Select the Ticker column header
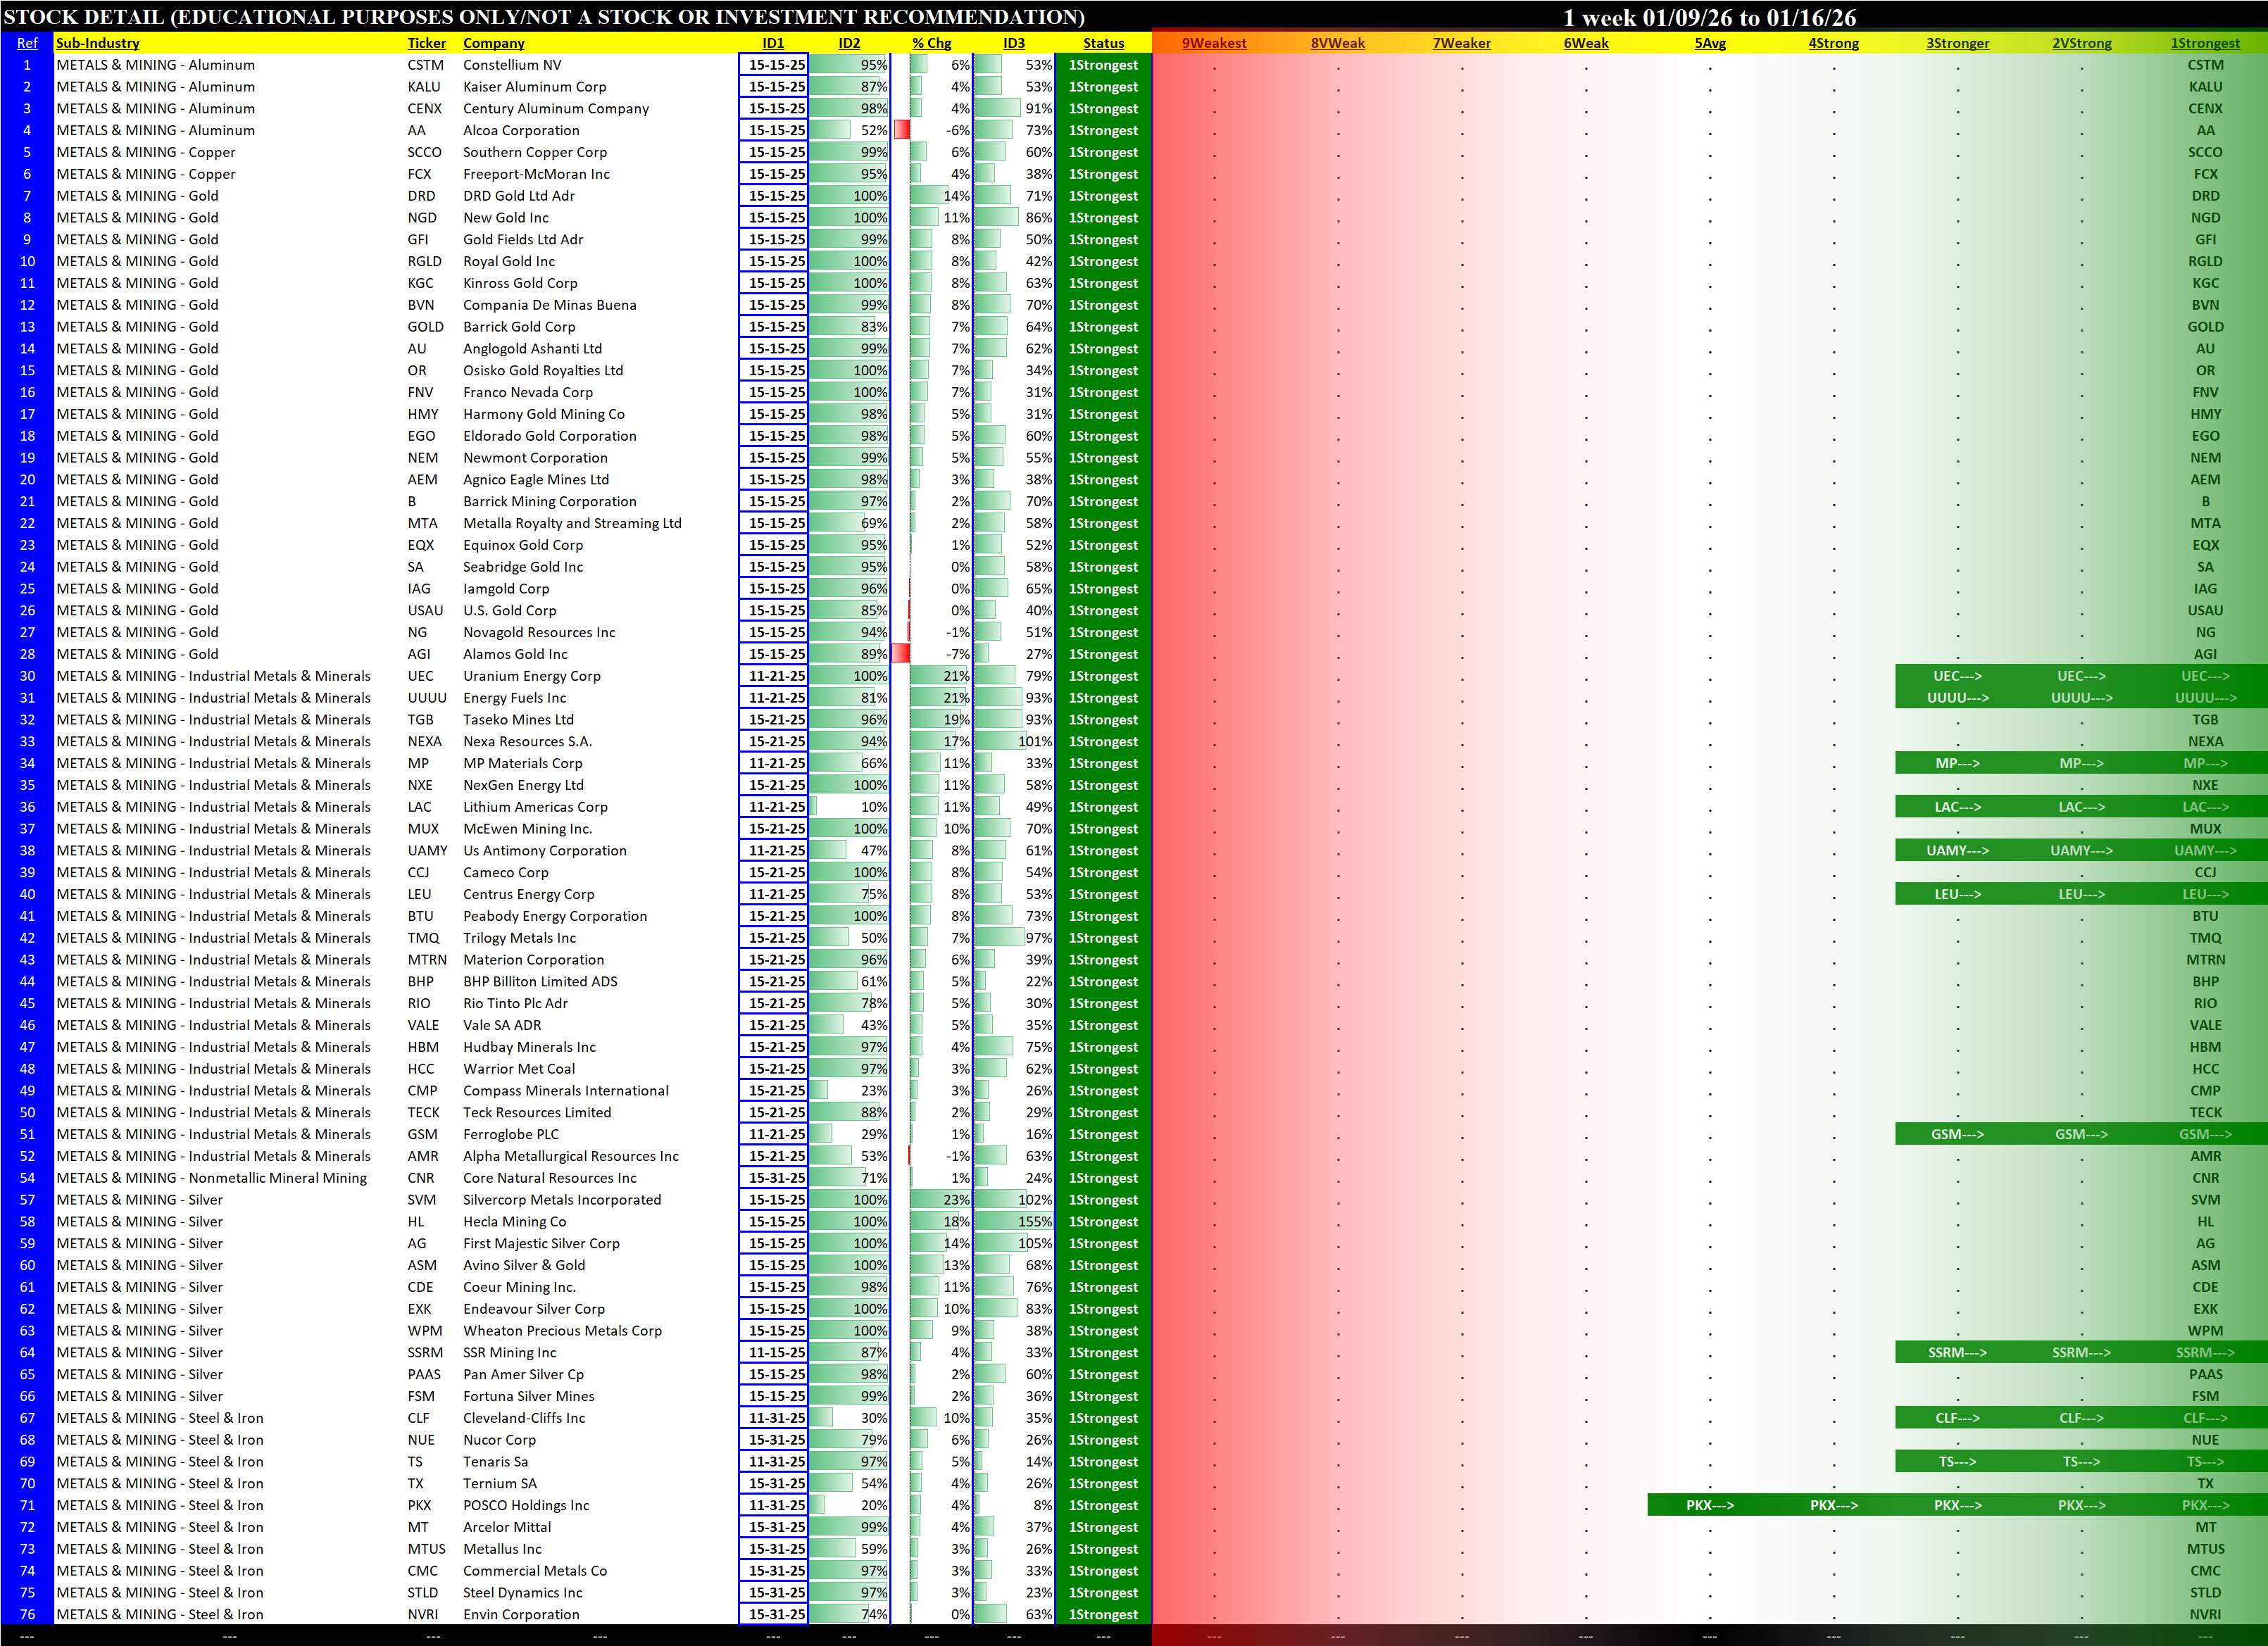The width and height of the screenshot is (2268, 1646). coord(426,43)
